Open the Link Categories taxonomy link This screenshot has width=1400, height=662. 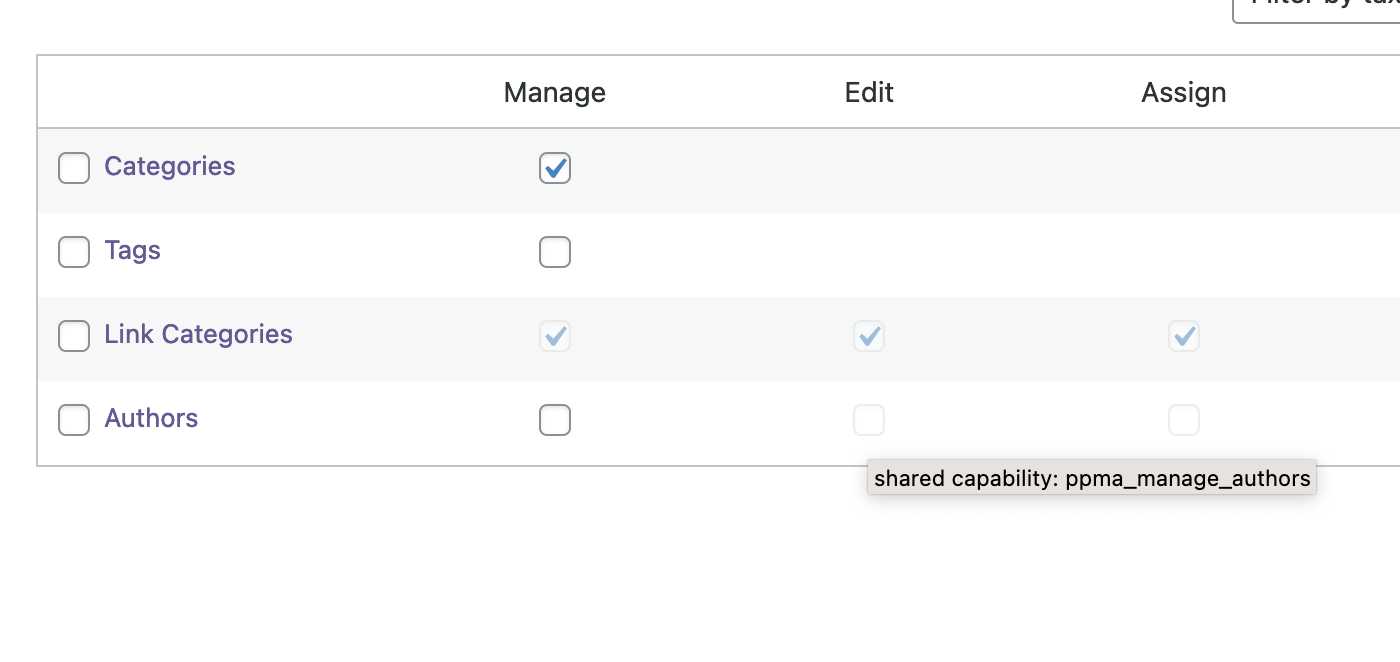[x=197, y=334]
